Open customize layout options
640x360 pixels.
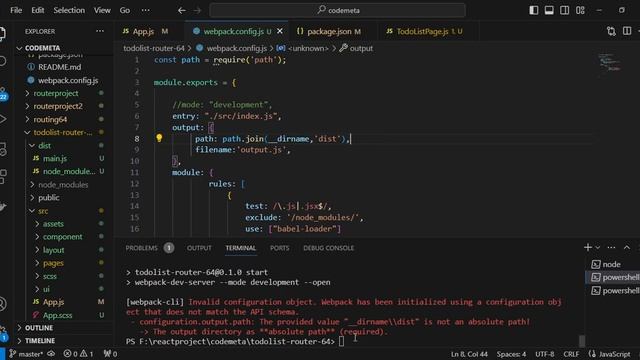coord(580,10)
